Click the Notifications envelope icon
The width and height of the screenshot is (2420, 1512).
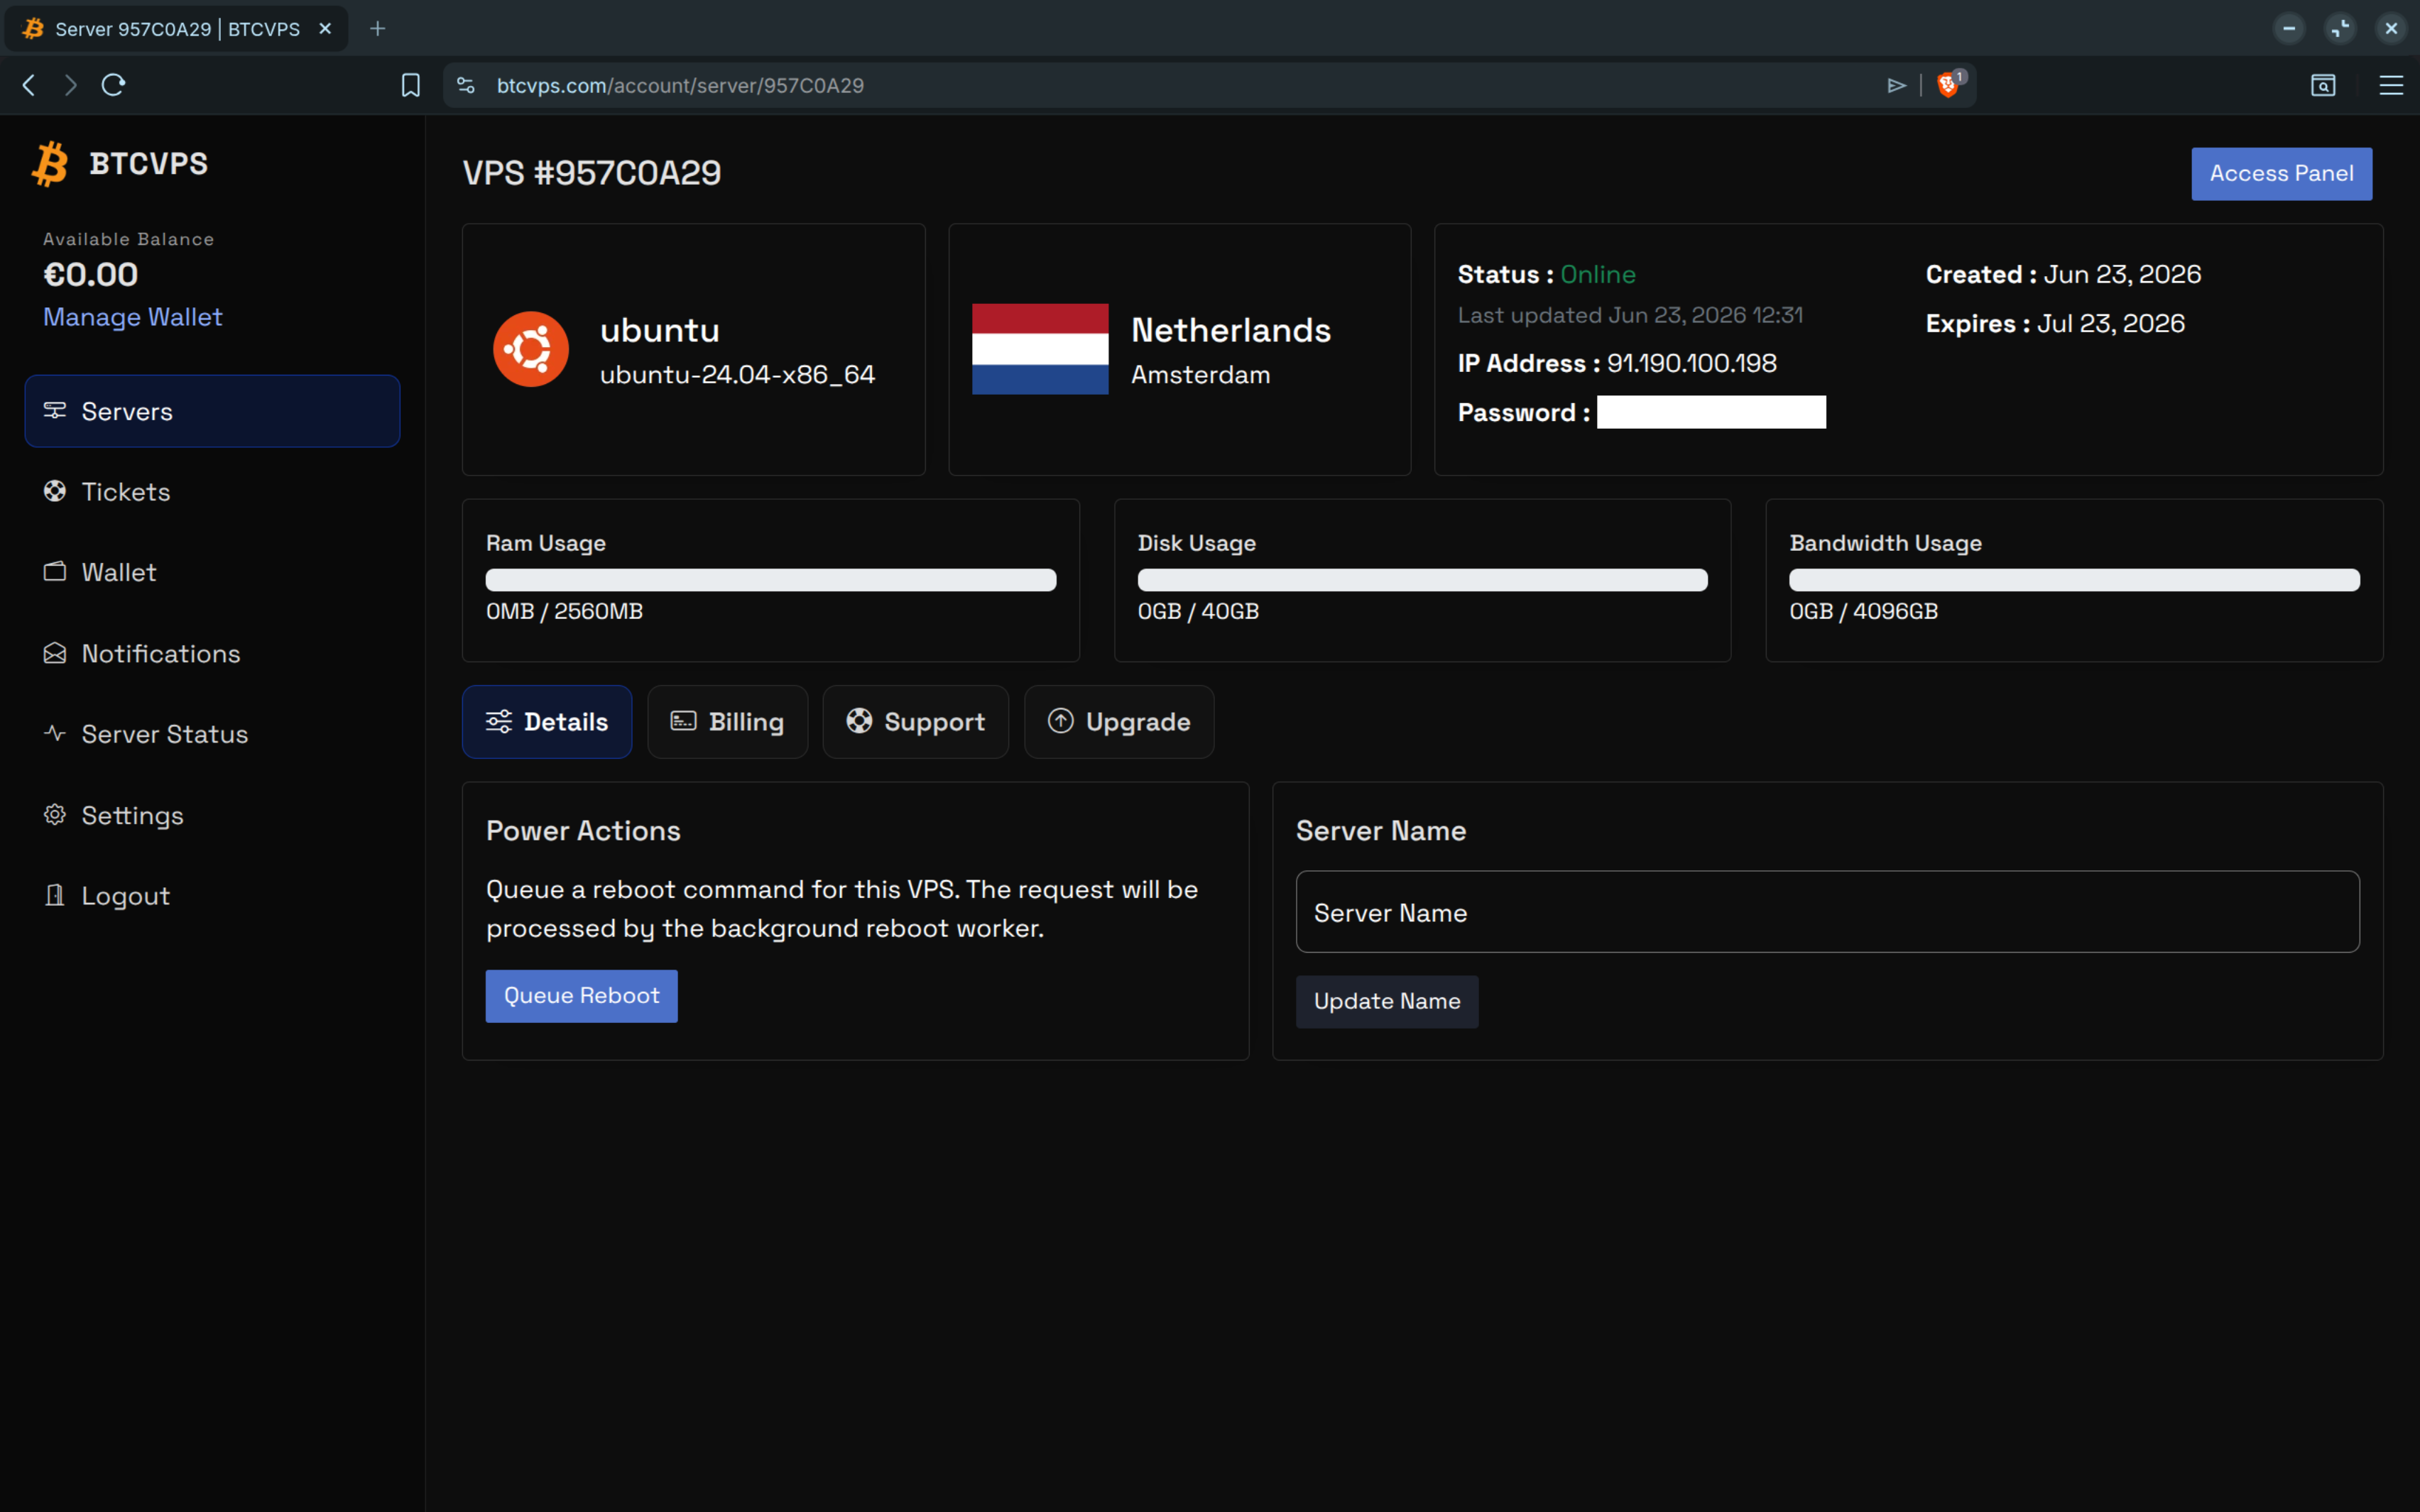point(55,653)
